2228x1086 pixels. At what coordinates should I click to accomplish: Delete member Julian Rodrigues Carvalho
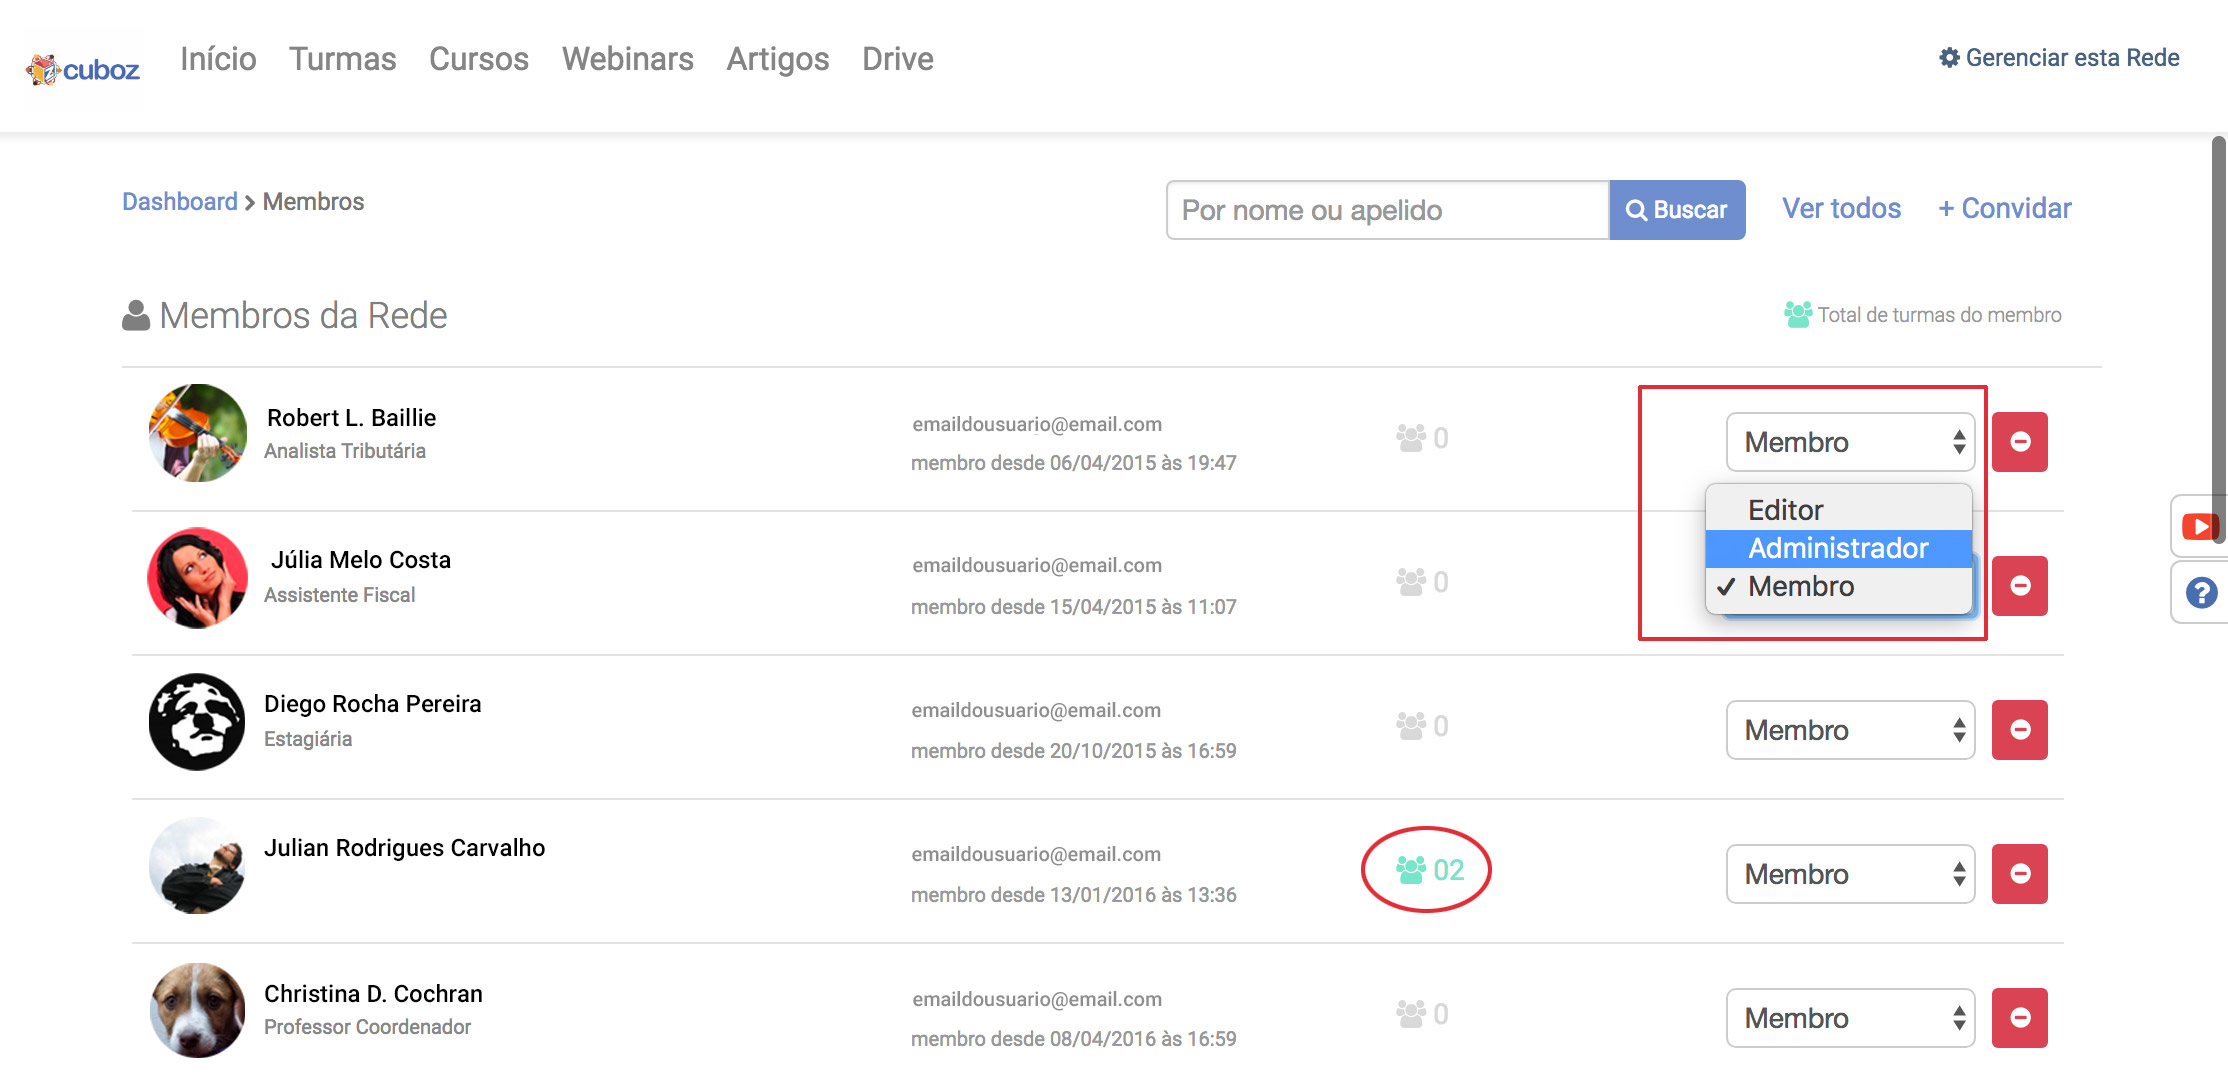coord(2019,874)
